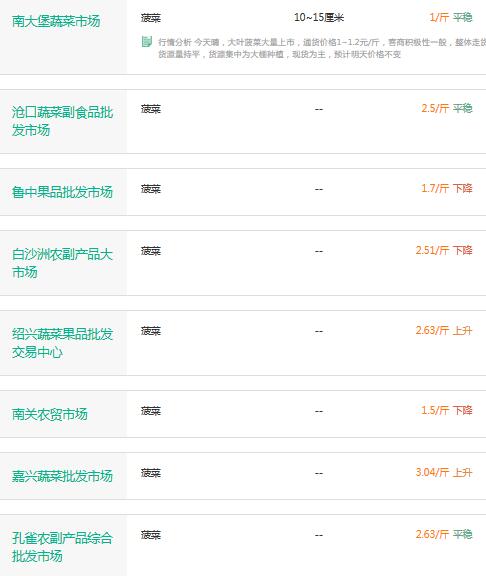Click the 10~15厘米 specification text
Viewport: 486px width, 576px height.
click(x=319, y=17)
